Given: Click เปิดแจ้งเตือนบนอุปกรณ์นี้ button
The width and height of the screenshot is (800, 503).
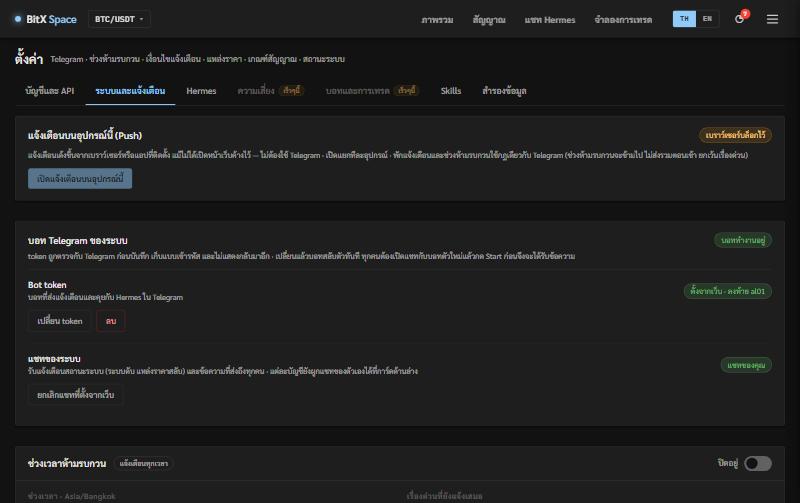Looking at the screenshot, I should coord(80,179).
